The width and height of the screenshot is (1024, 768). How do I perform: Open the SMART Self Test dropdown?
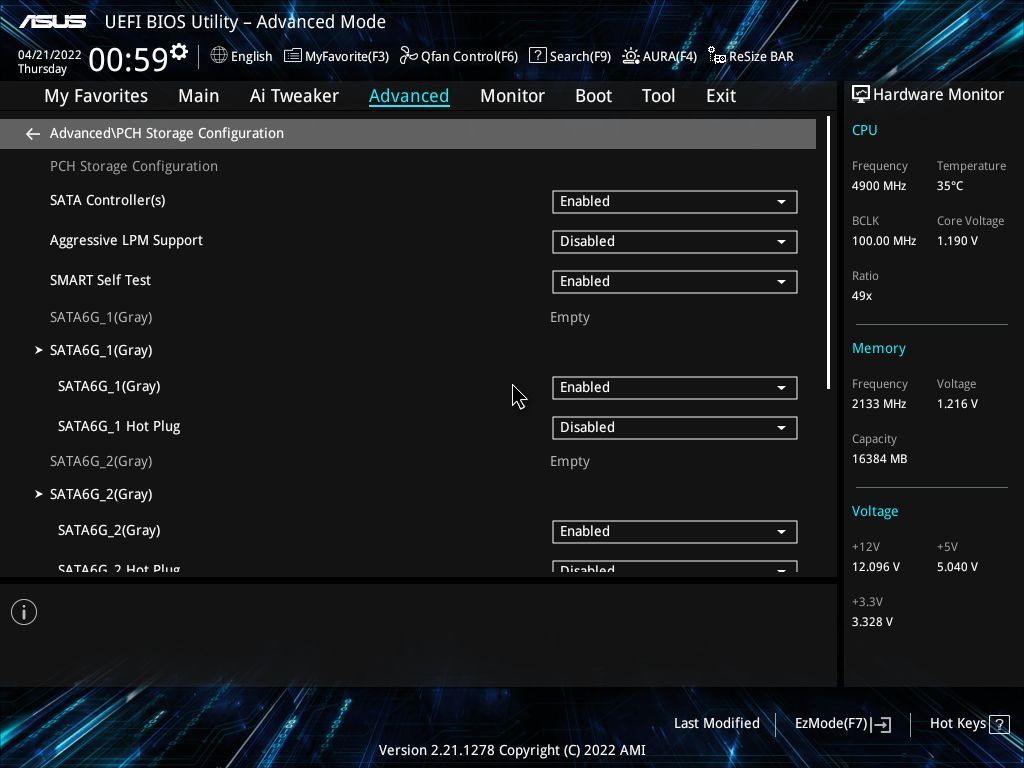pos(675,281)
